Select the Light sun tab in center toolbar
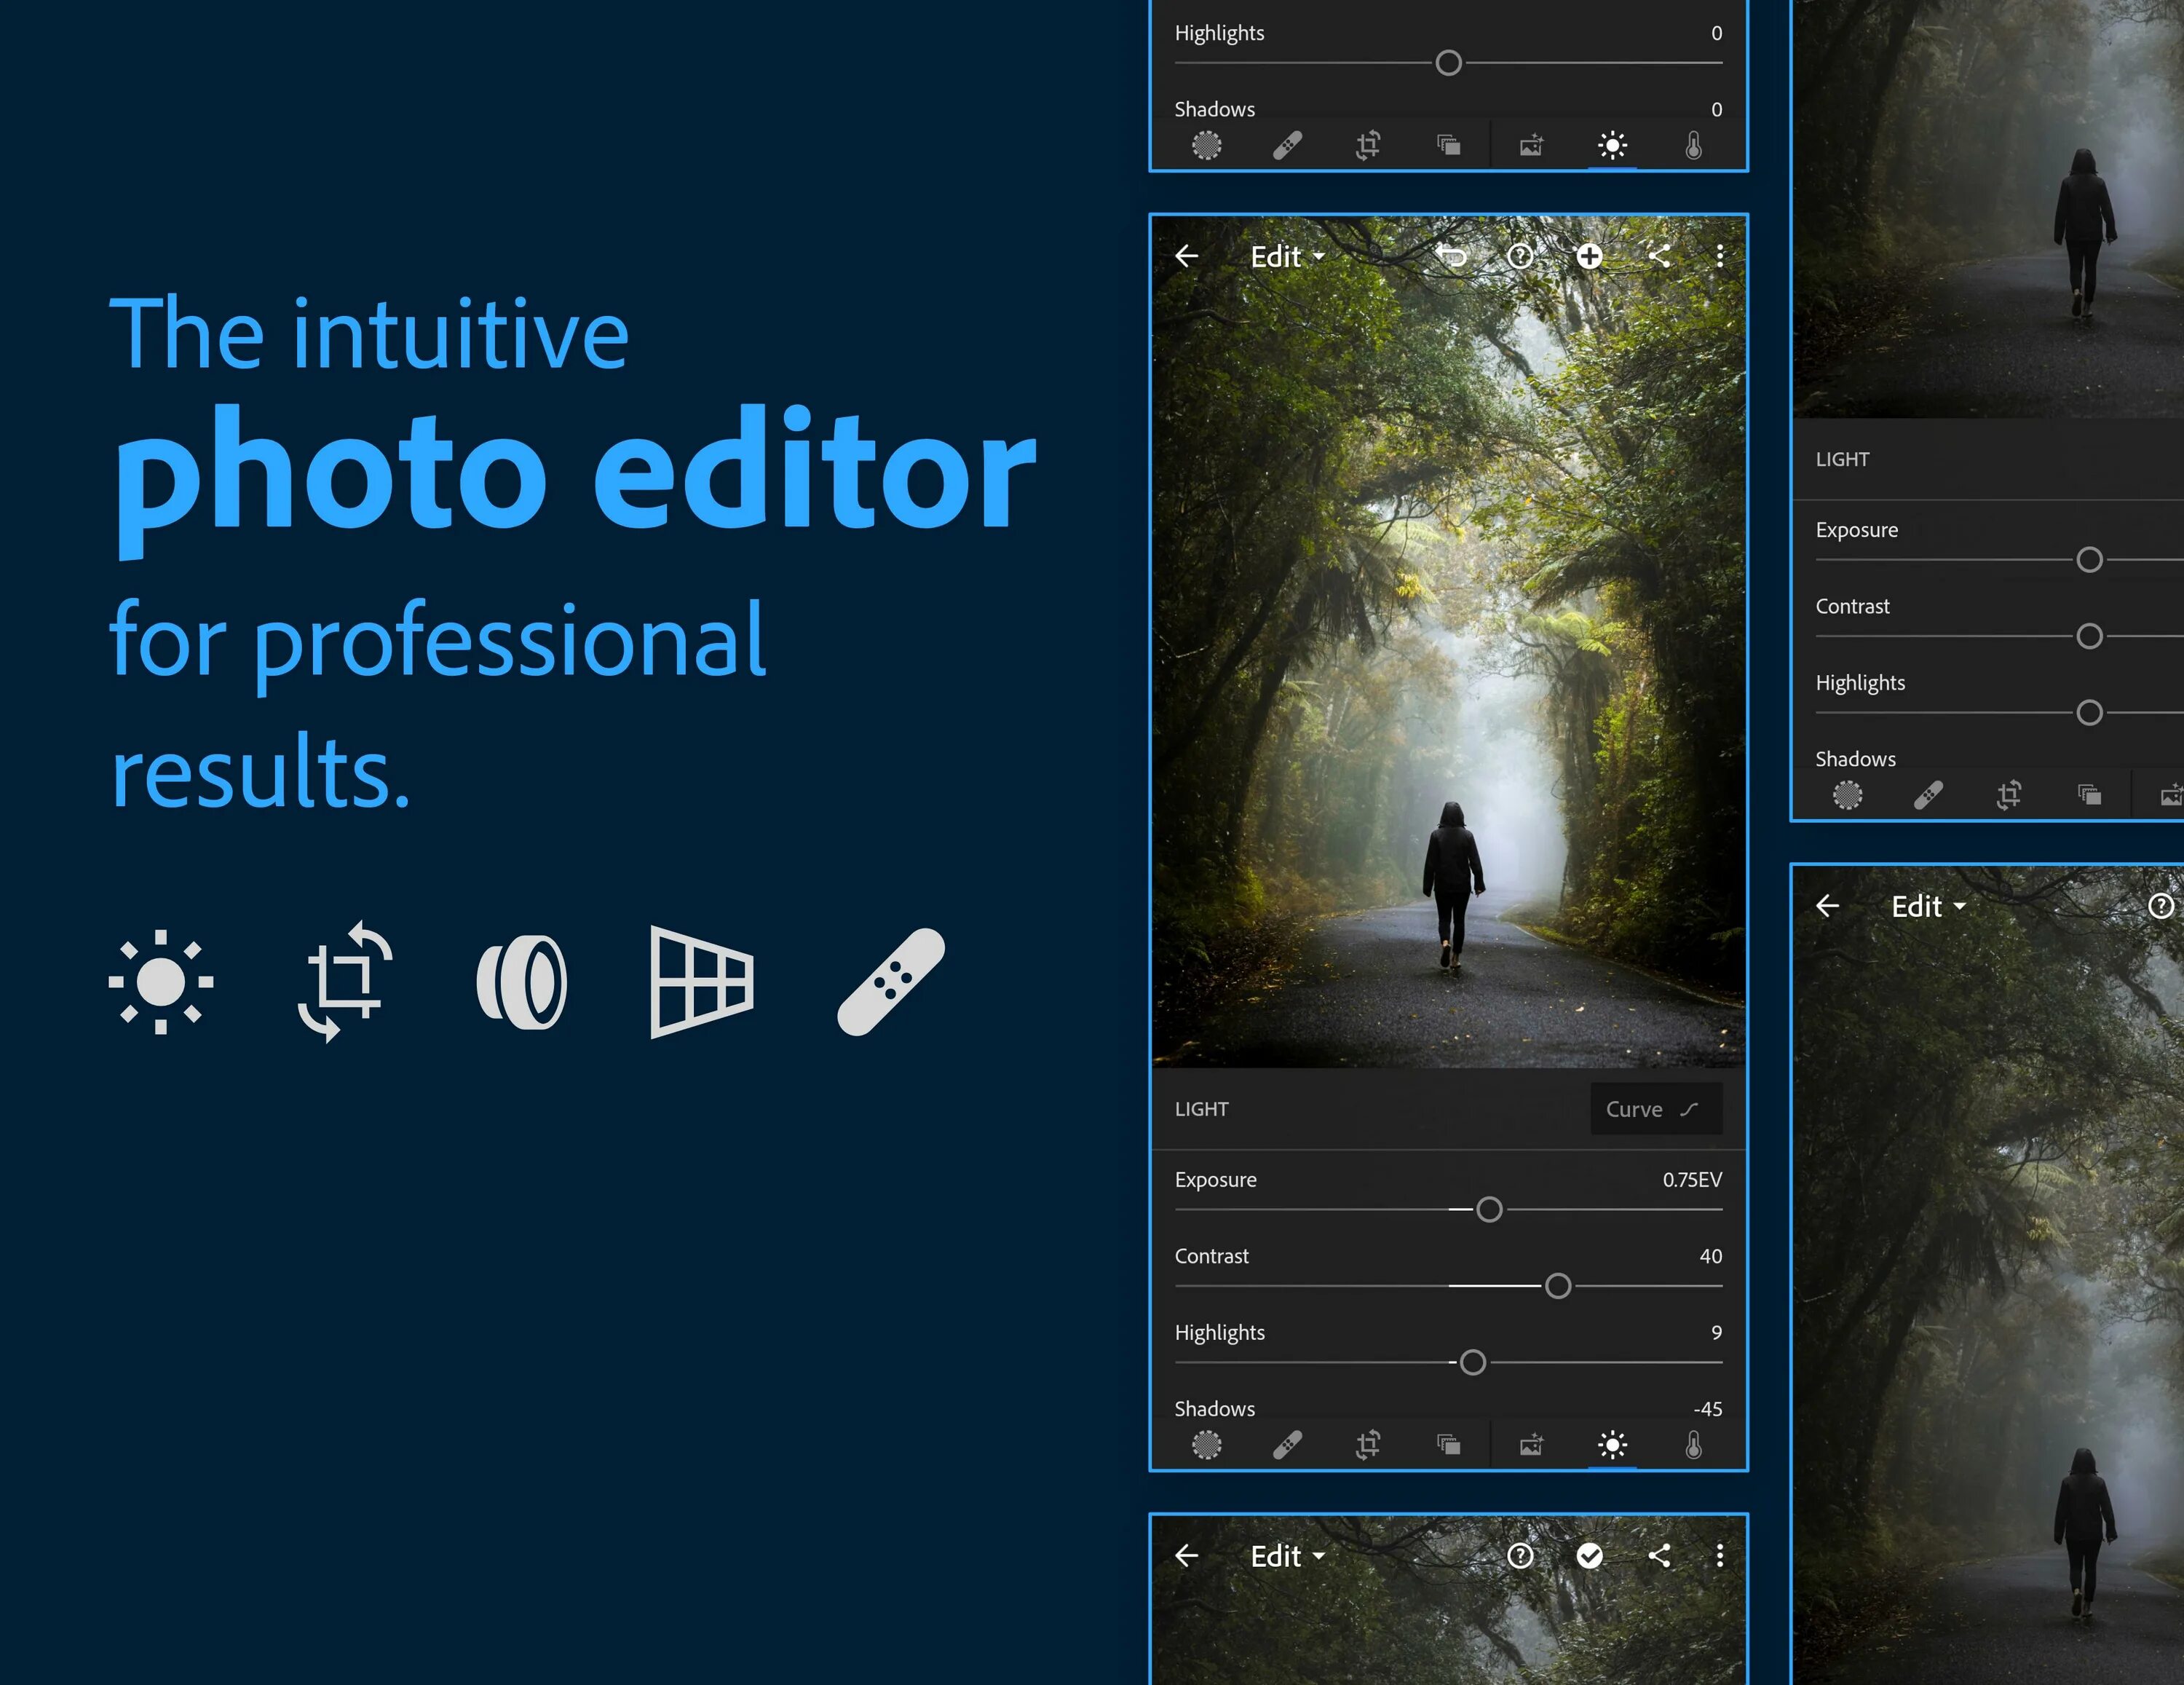This screenshot has width=2184, height=1685. click(1612, 1445)
